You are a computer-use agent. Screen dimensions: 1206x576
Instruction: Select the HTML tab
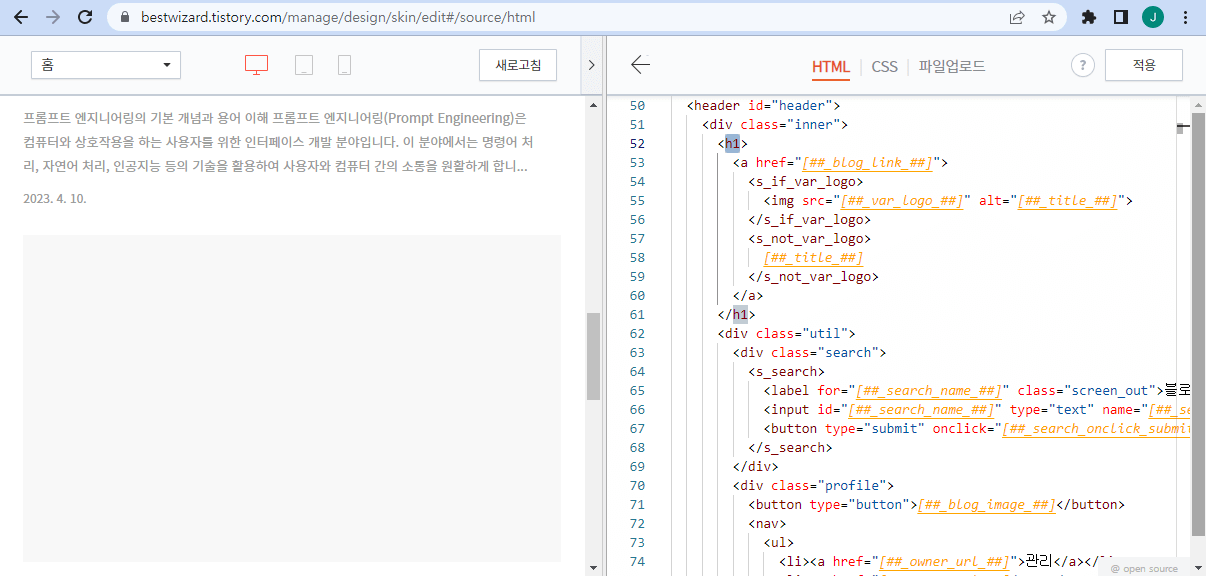(x=831, y=66)
